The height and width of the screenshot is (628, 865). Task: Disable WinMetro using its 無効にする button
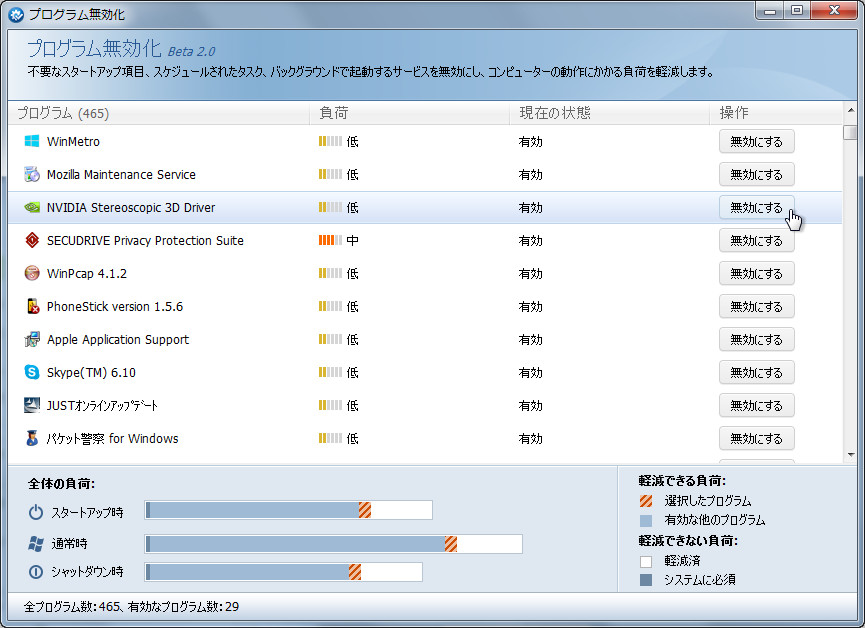click(x=755, y=141)
